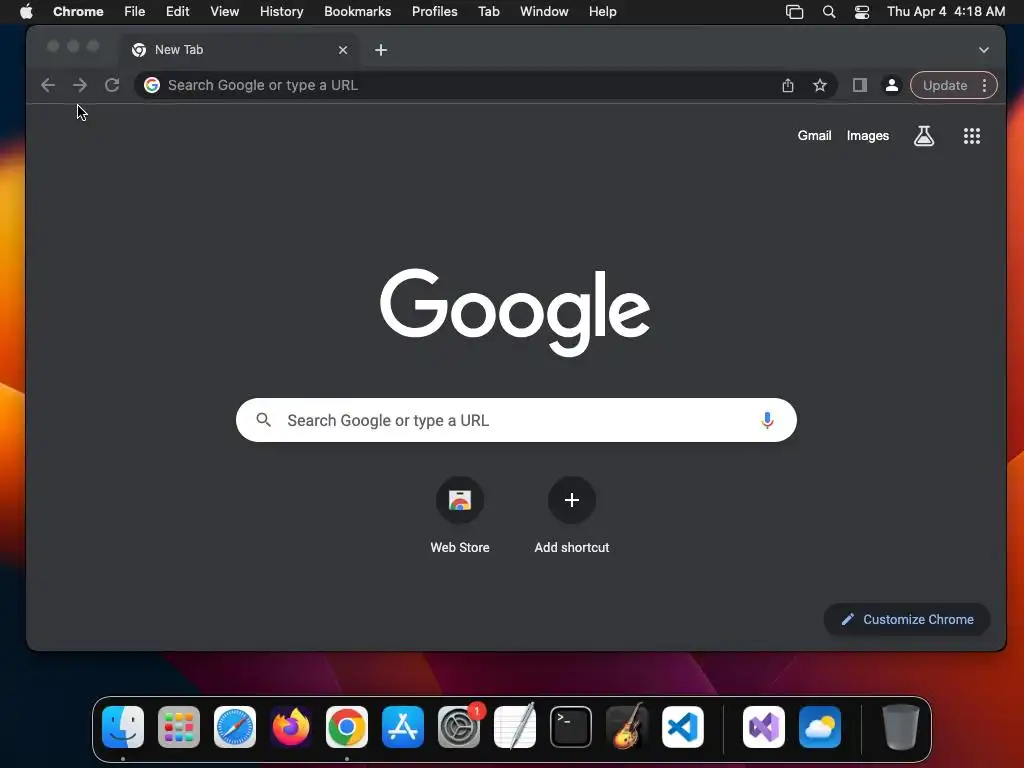This screenshot has width=1024, height=768.
Task: Open Finder in the Dock
Action: [x=123, y=727]
